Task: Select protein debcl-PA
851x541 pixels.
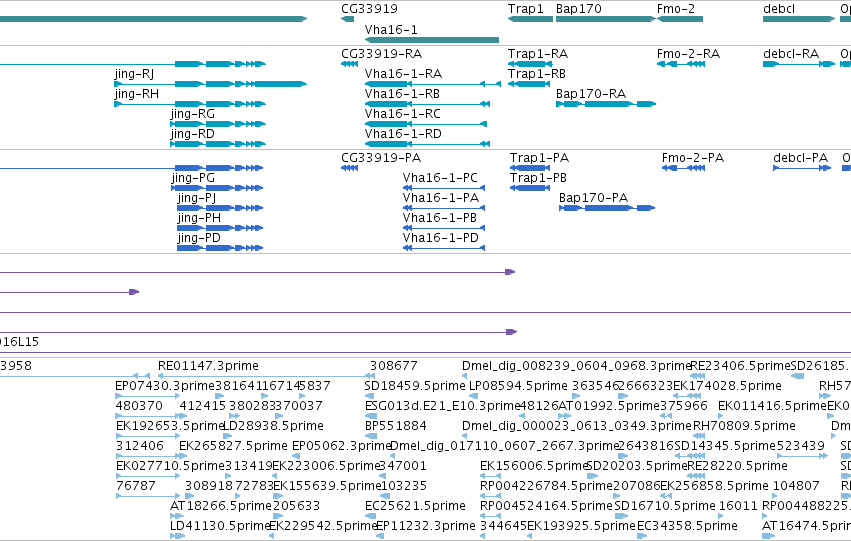Action: click(x=801, y=158)
